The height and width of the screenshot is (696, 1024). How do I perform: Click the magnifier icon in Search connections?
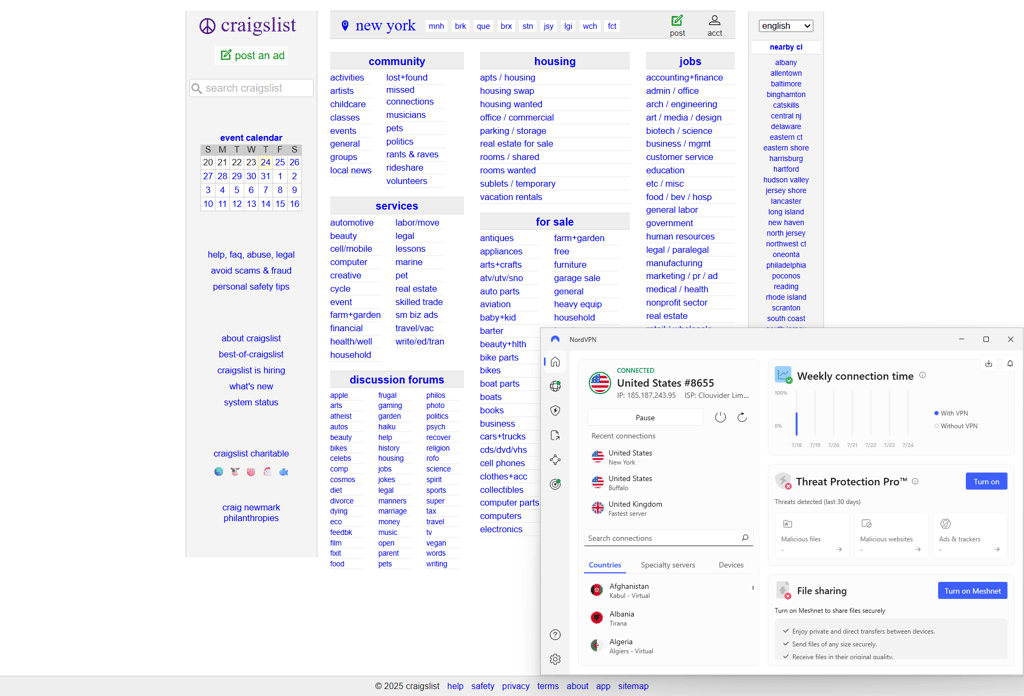point(745,537)
